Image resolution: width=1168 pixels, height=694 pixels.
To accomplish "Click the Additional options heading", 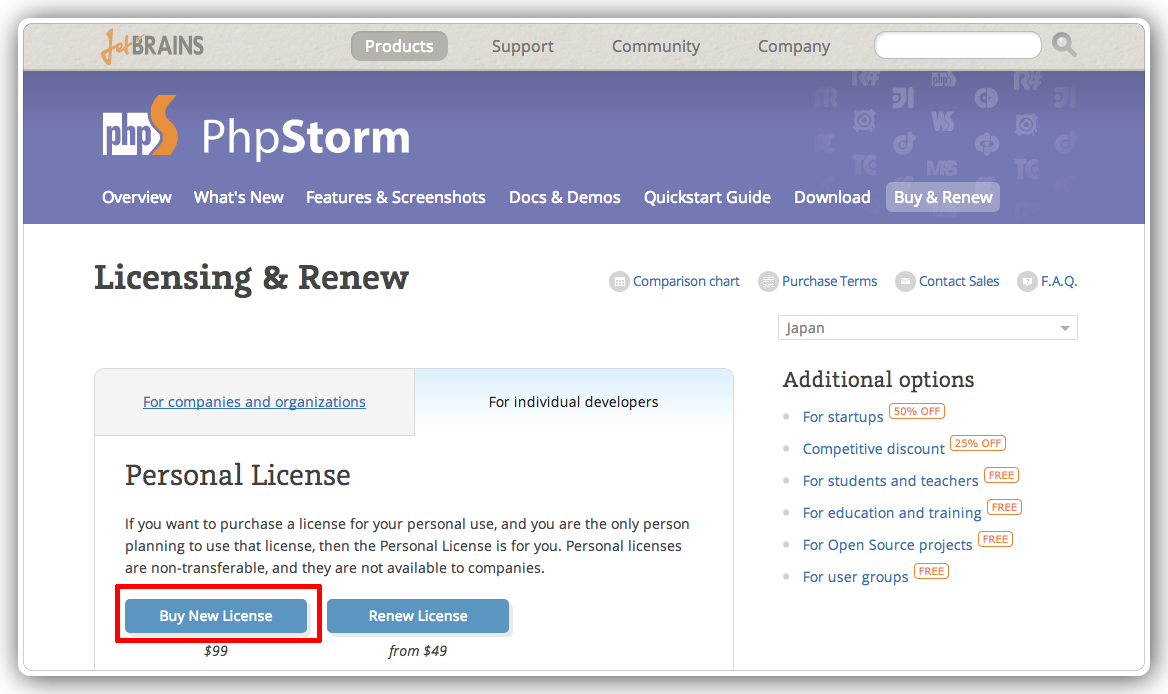I will 878,380.
